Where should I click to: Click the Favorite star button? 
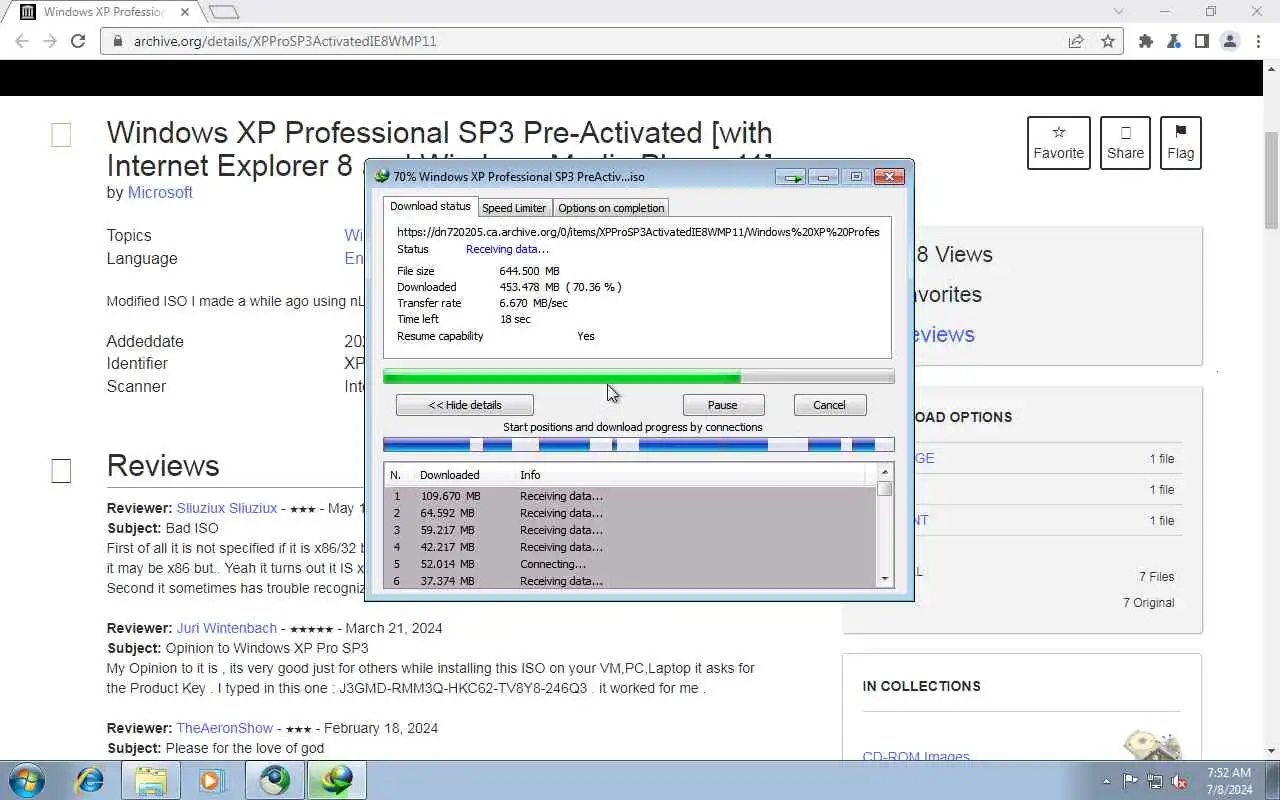point(1059,143)
